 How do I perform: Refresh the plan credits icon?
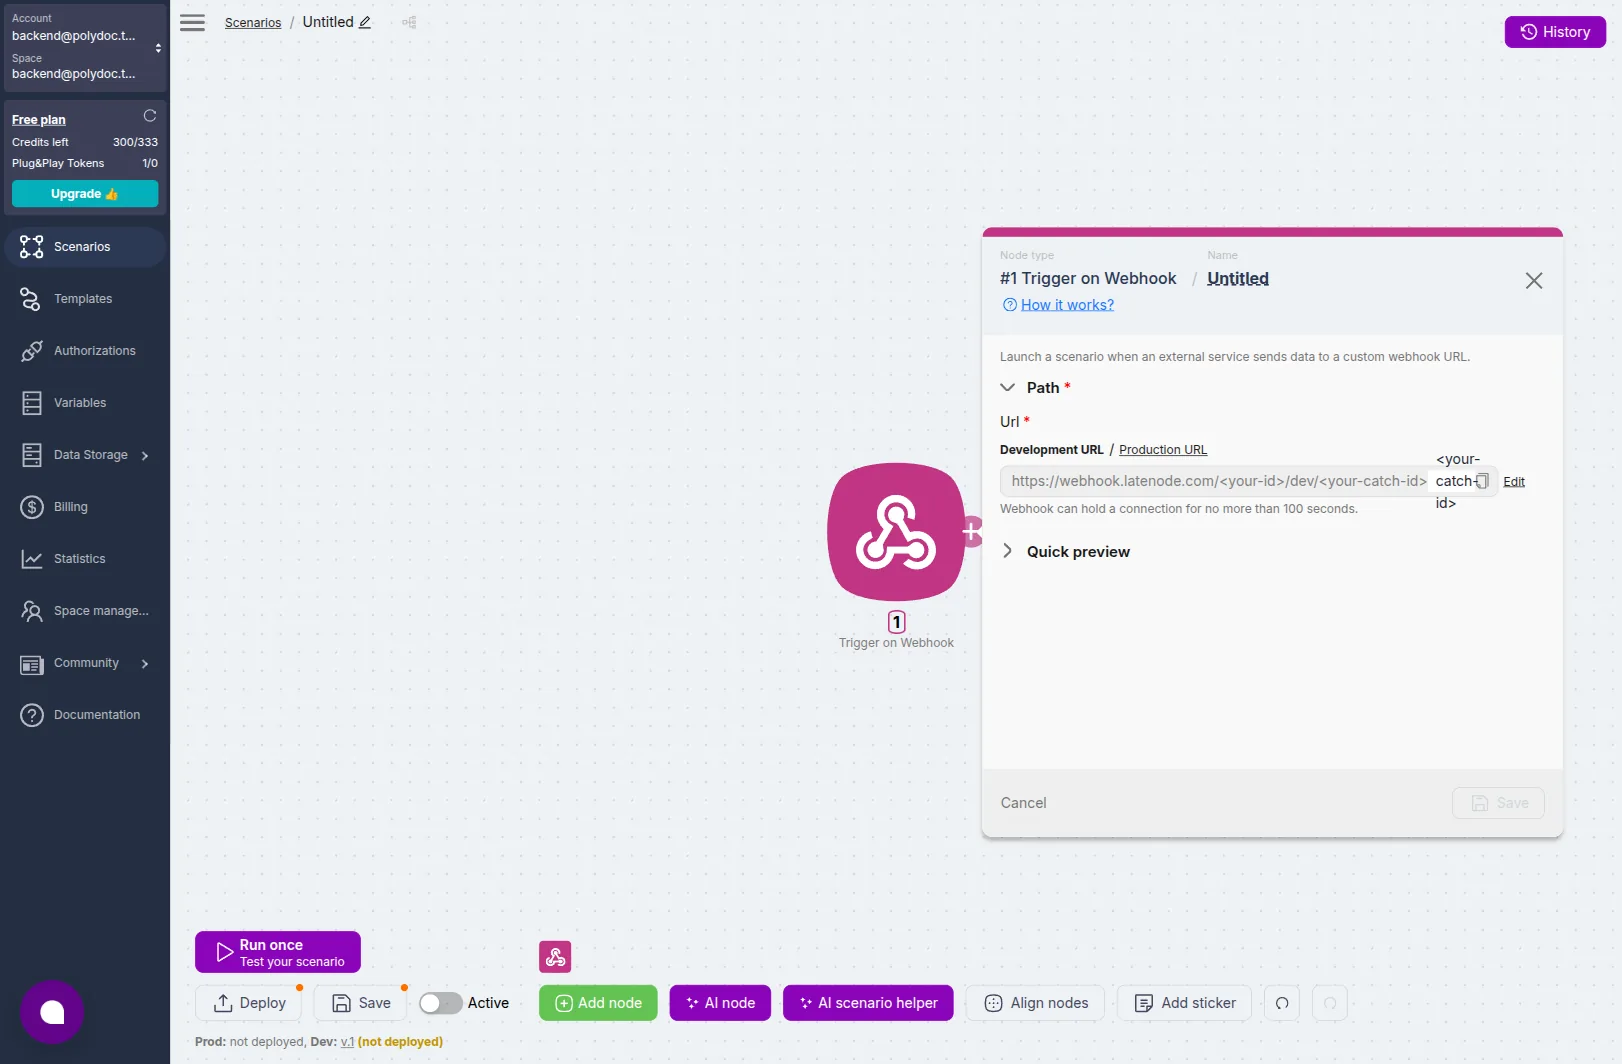(x=150, y=116)
